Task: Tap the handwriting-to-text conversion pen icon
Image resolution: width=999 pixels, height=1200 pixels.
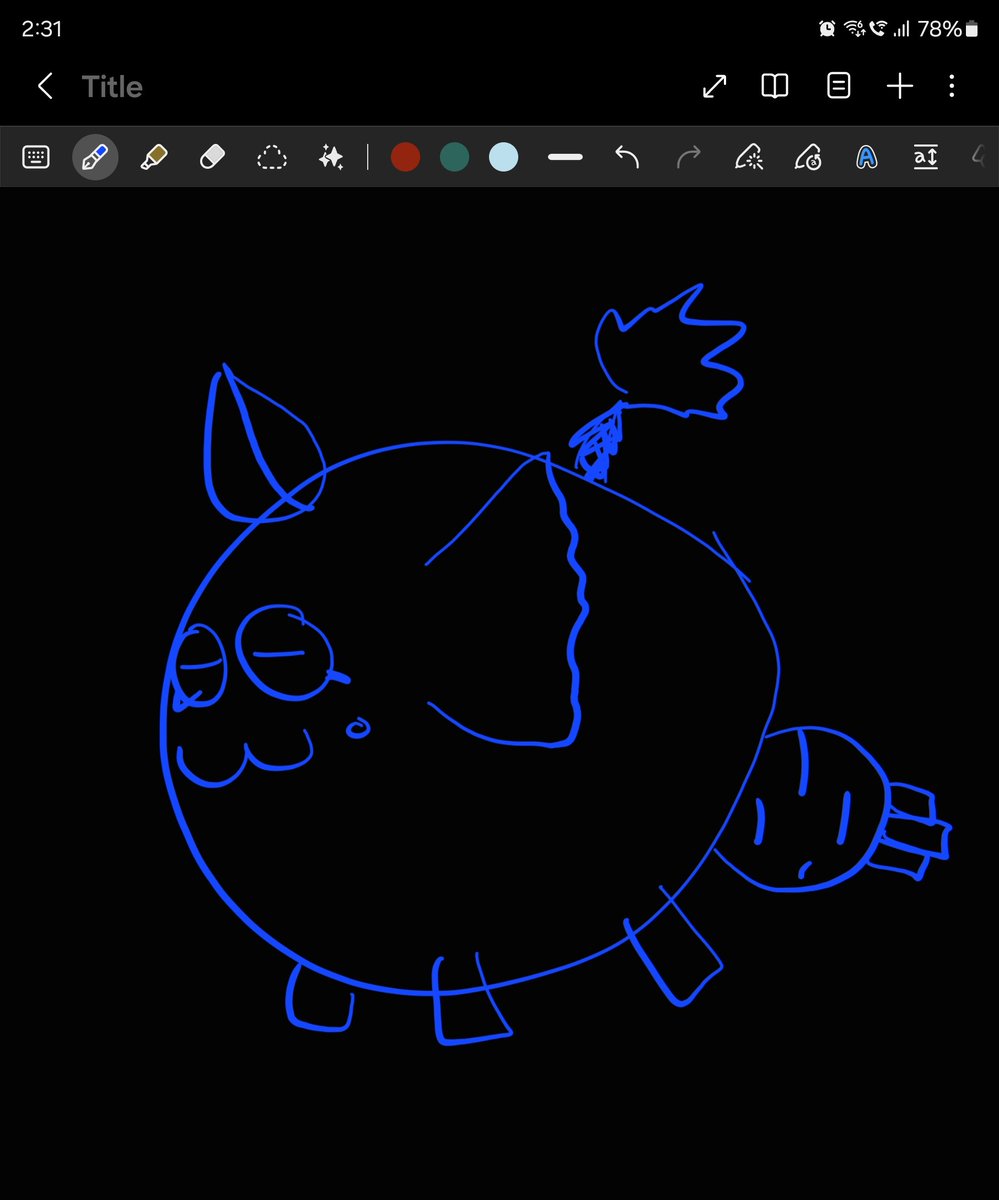Action: click(x=808, y=157)
